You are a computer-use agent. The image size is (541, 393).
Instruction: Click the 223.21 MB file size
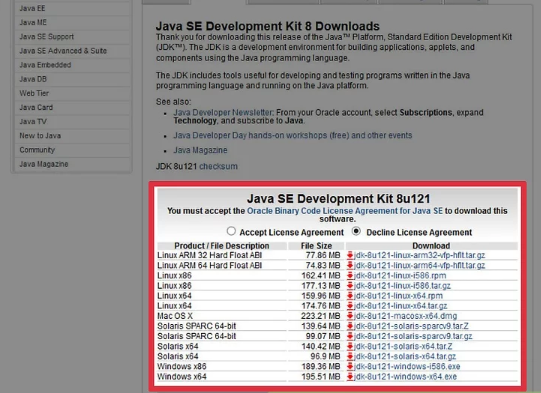[321, 316]
